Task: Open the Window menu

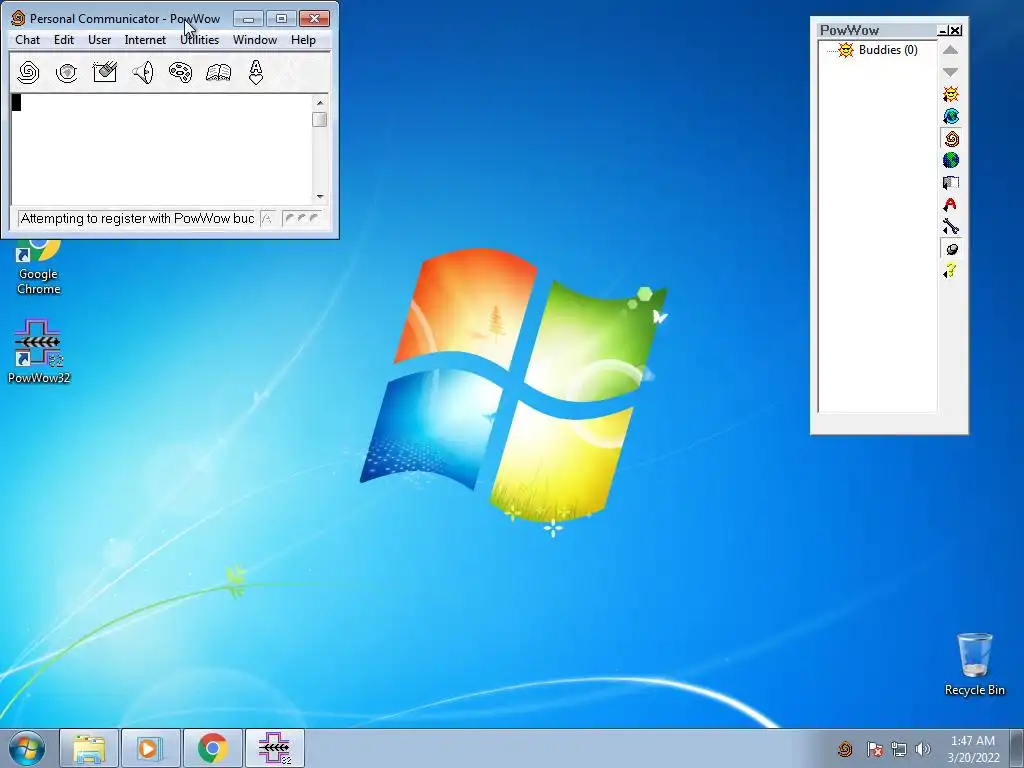Action: 255,40
